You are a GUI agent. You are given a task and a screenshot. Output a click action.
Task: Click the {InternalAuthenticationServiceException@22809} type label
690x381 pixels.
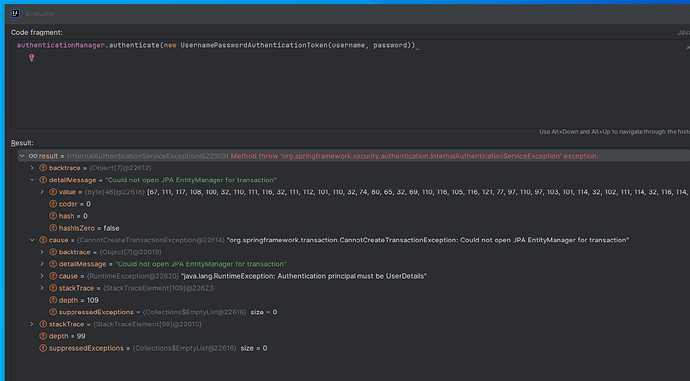click(x=147, y=156)
